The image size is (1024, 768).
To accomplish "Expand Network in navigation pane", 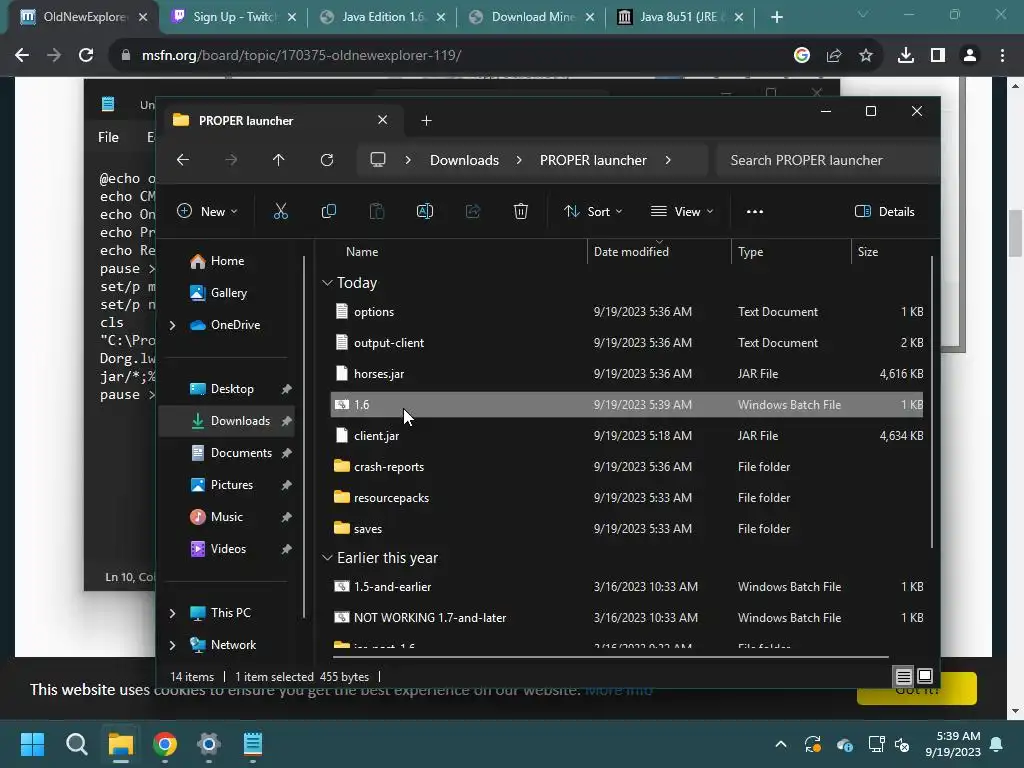I will click(172, 645).
